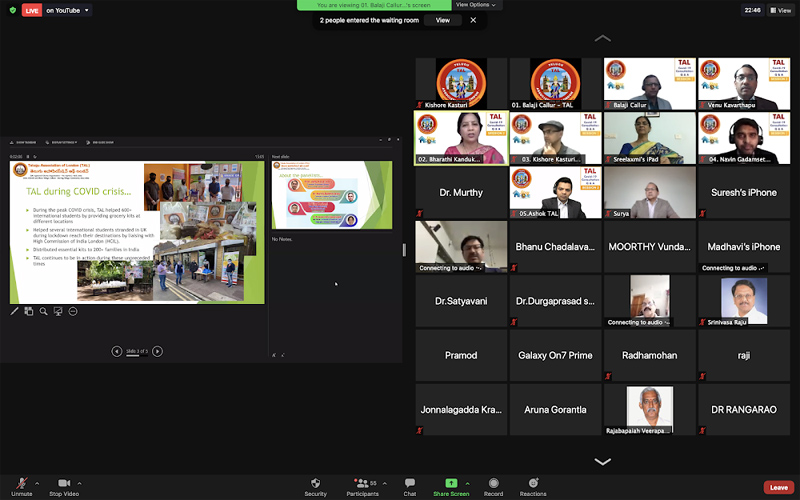Viewport: 800px width, 500px height.
Task: Go to previous slide arrow
Action: 117,351
